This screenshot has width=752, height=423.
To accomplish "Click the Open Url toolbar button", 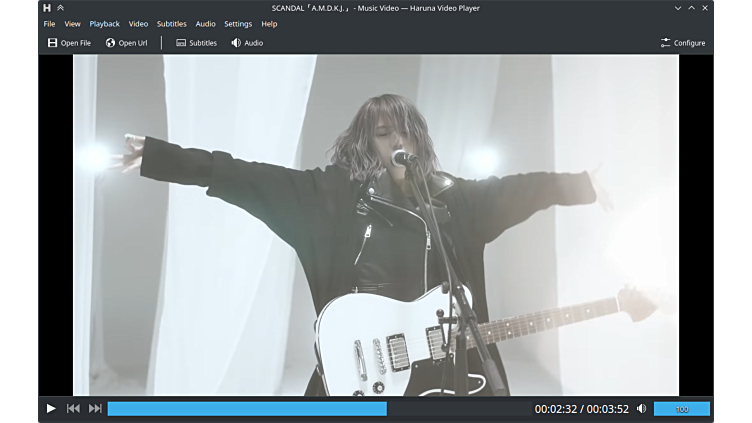I will click(126, 43).
